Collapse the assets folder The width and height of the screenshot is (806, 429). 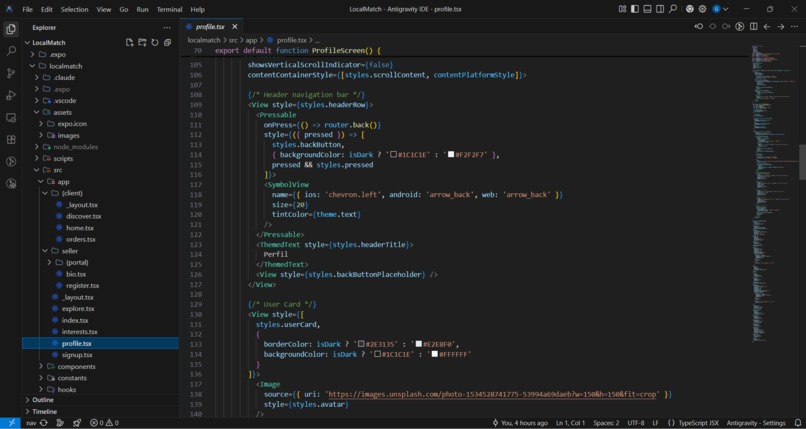(x=36, y=112)
